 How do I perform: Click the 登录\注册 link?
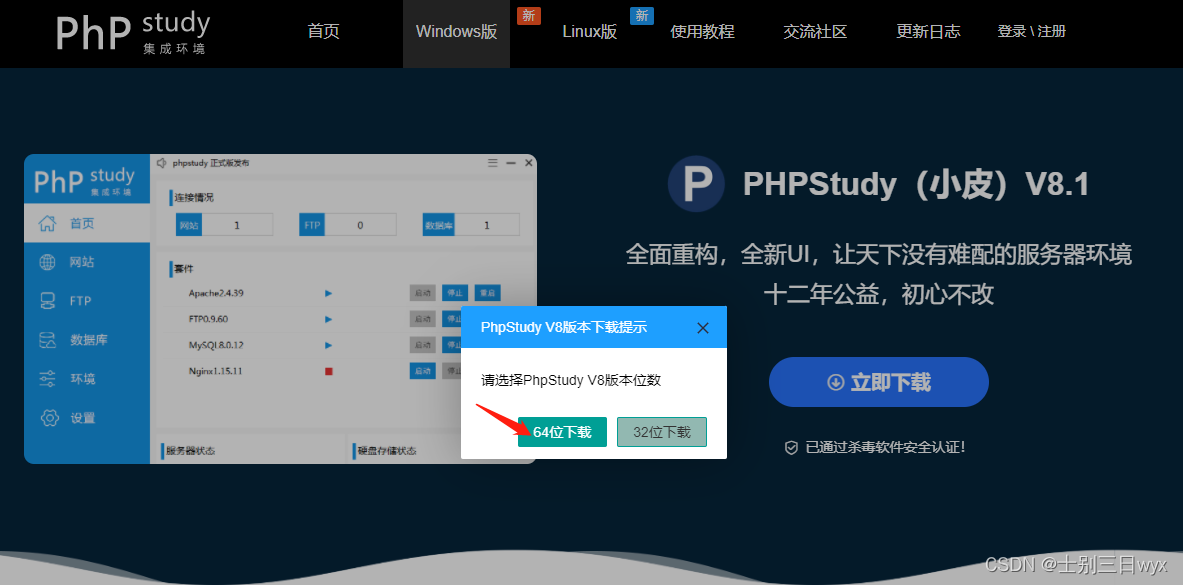(1031, 31)
